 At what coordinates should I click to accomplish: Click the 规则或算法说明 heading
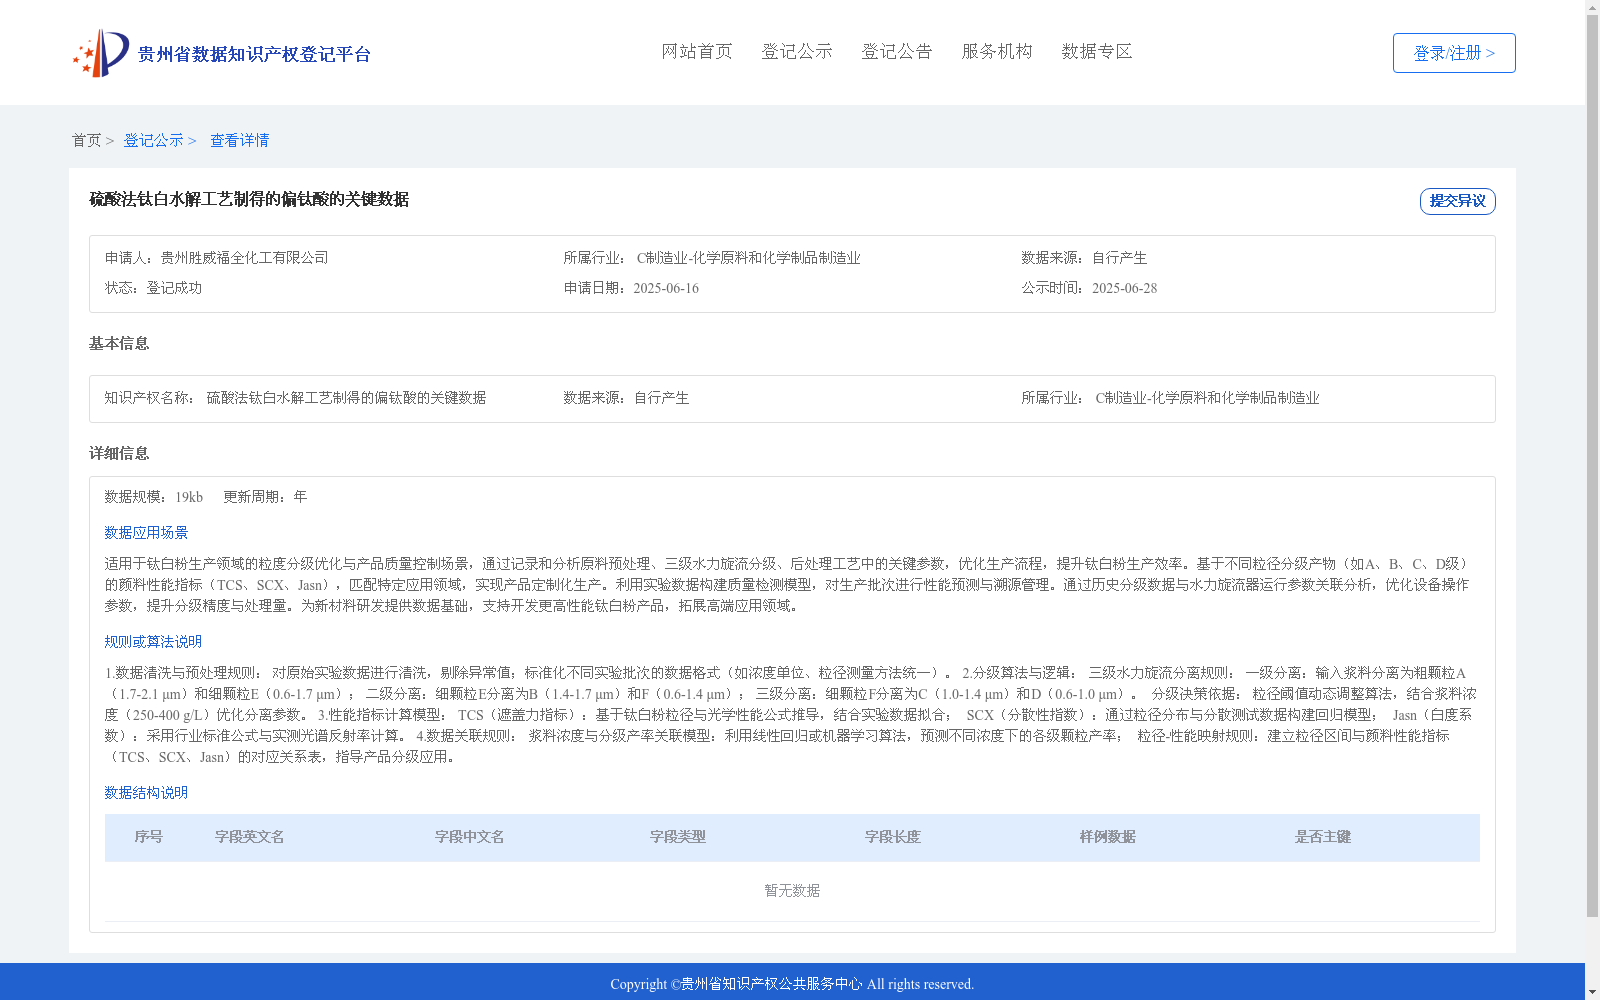coord(153,642)
